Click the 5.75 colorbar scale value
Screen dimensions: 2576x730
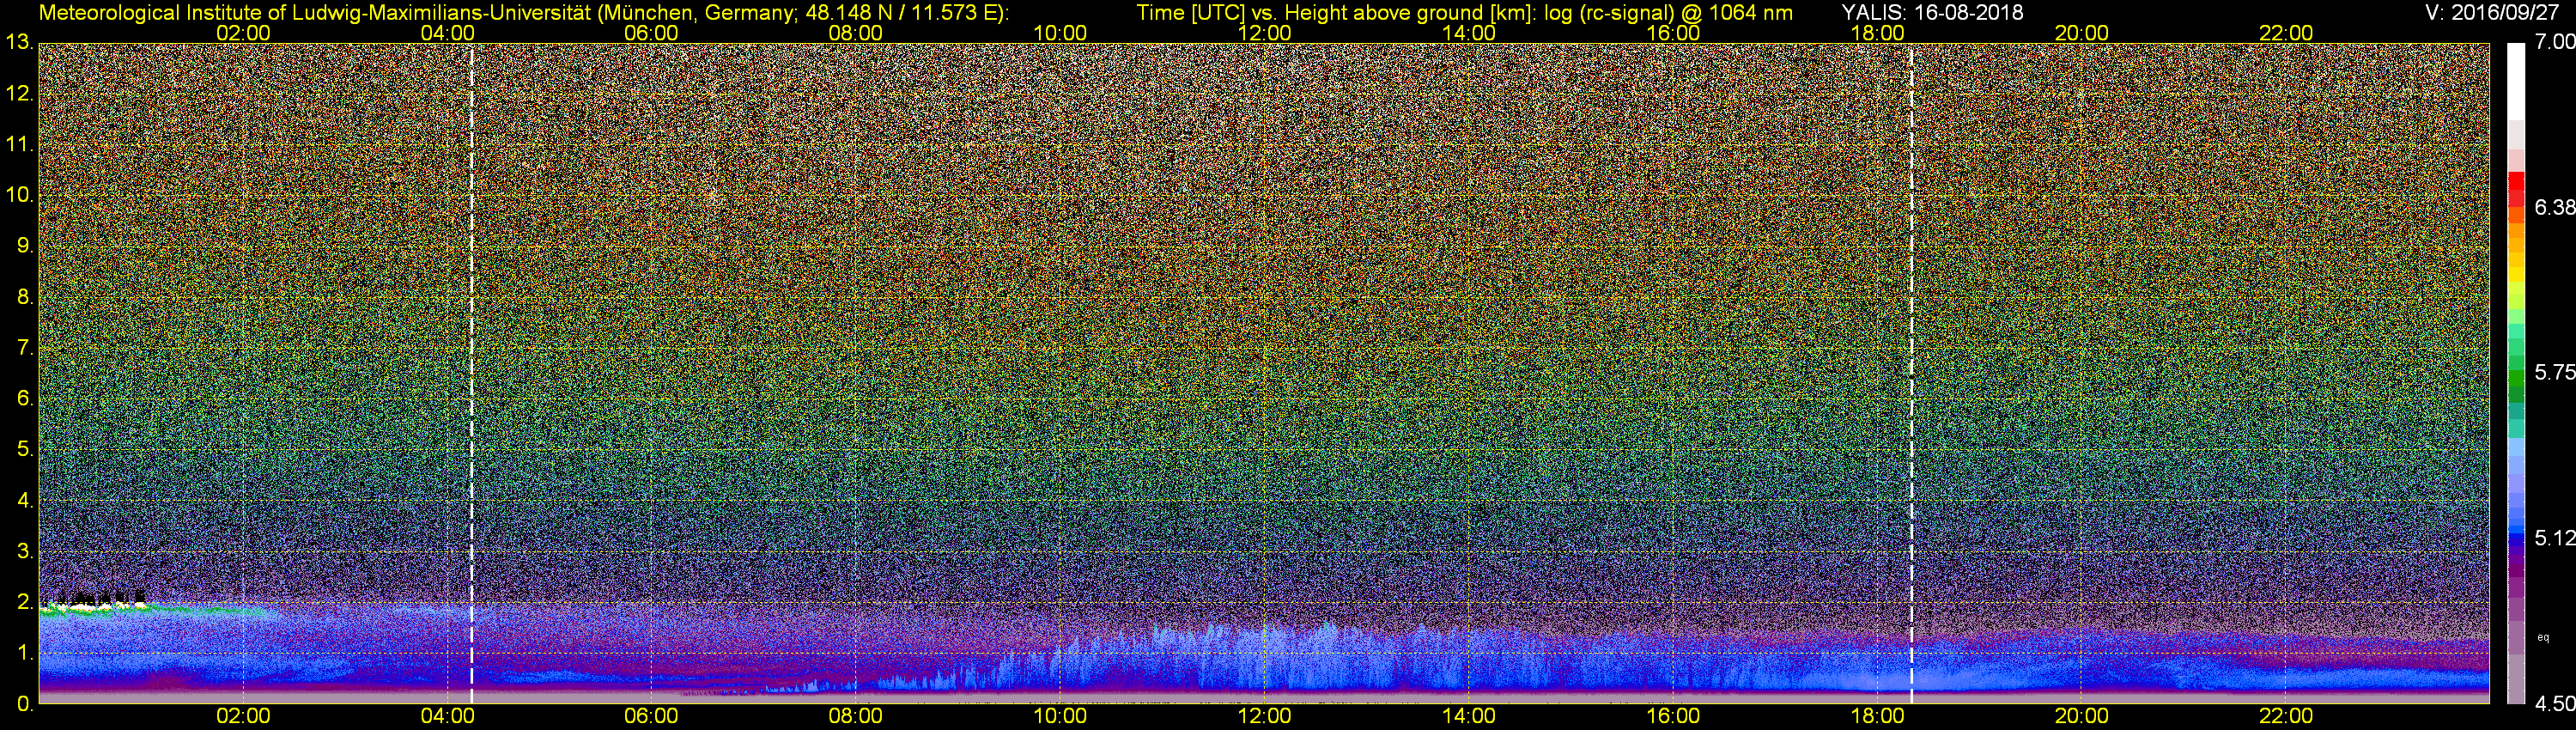coord(2555,372)
